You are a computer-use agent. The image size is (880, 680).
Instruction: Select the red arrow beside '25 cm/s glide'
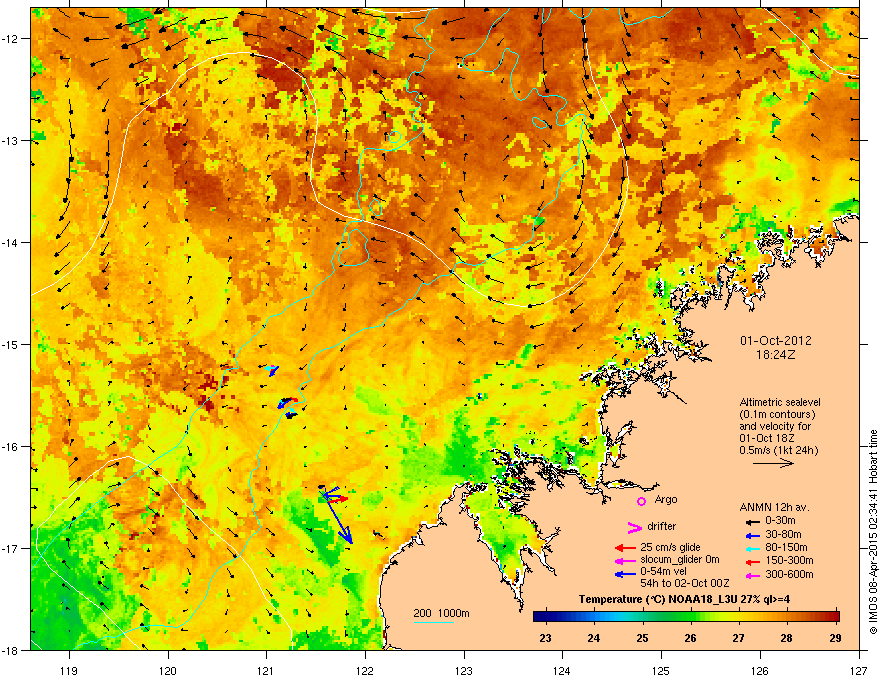point(625,548)
